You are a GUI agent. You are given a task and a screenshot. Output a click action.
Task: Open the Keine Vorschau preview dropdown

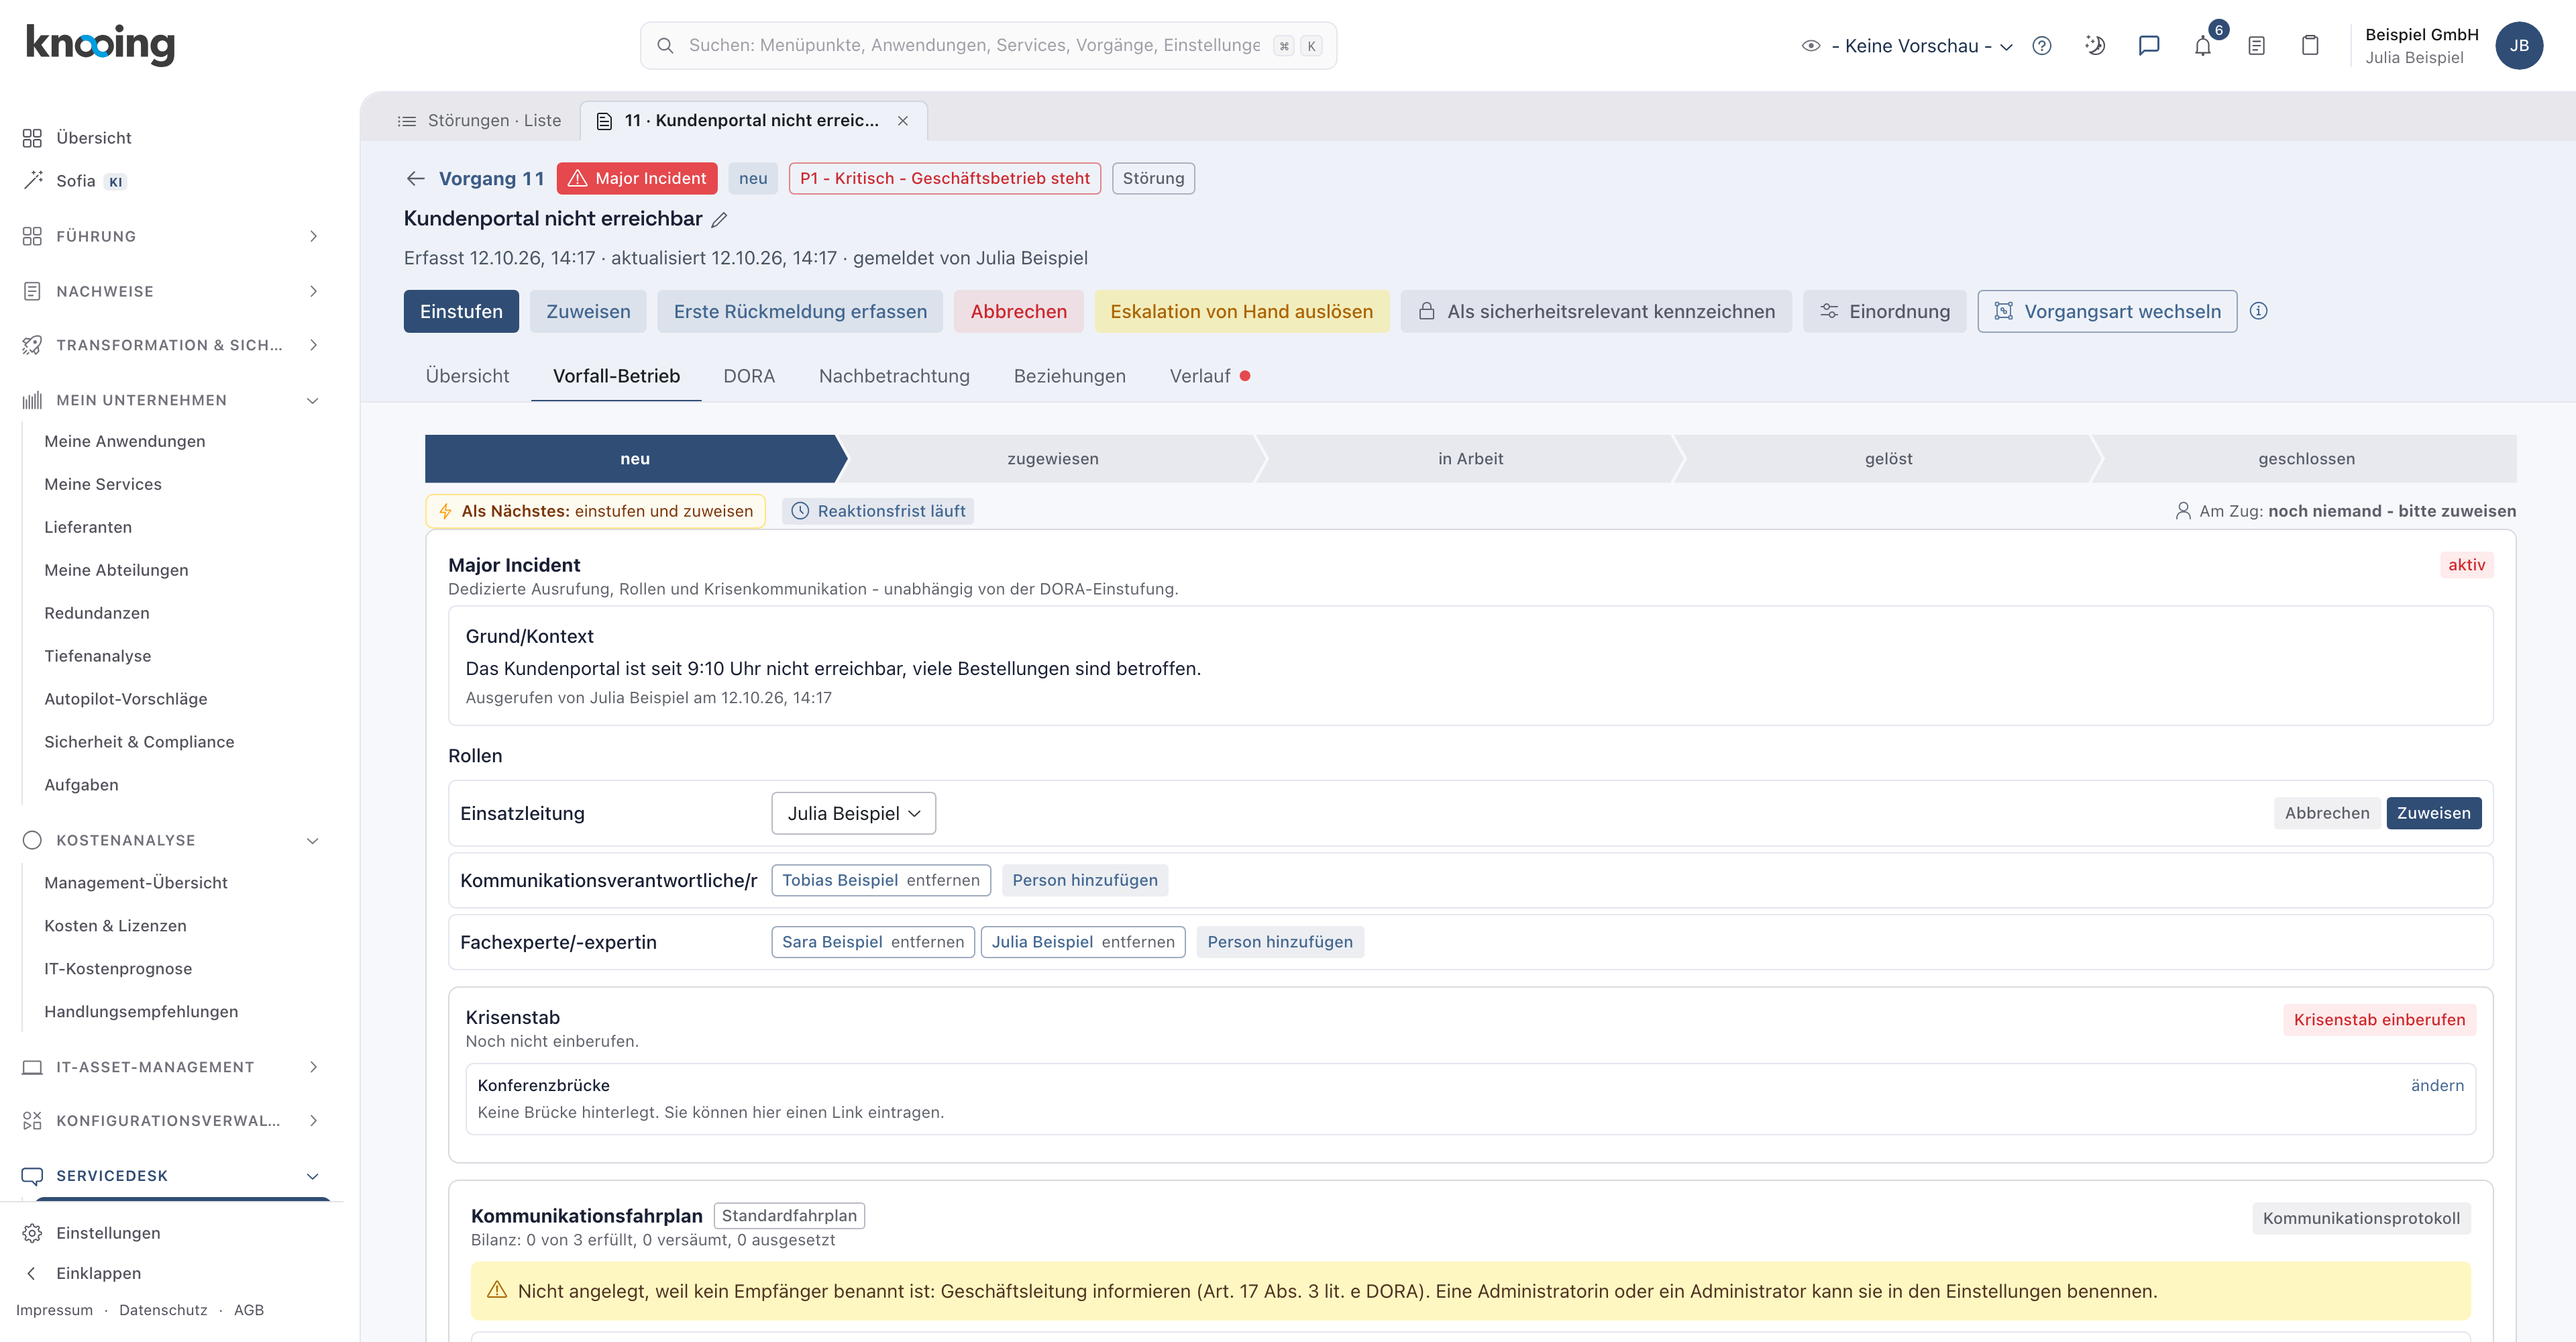point(1907,46)
